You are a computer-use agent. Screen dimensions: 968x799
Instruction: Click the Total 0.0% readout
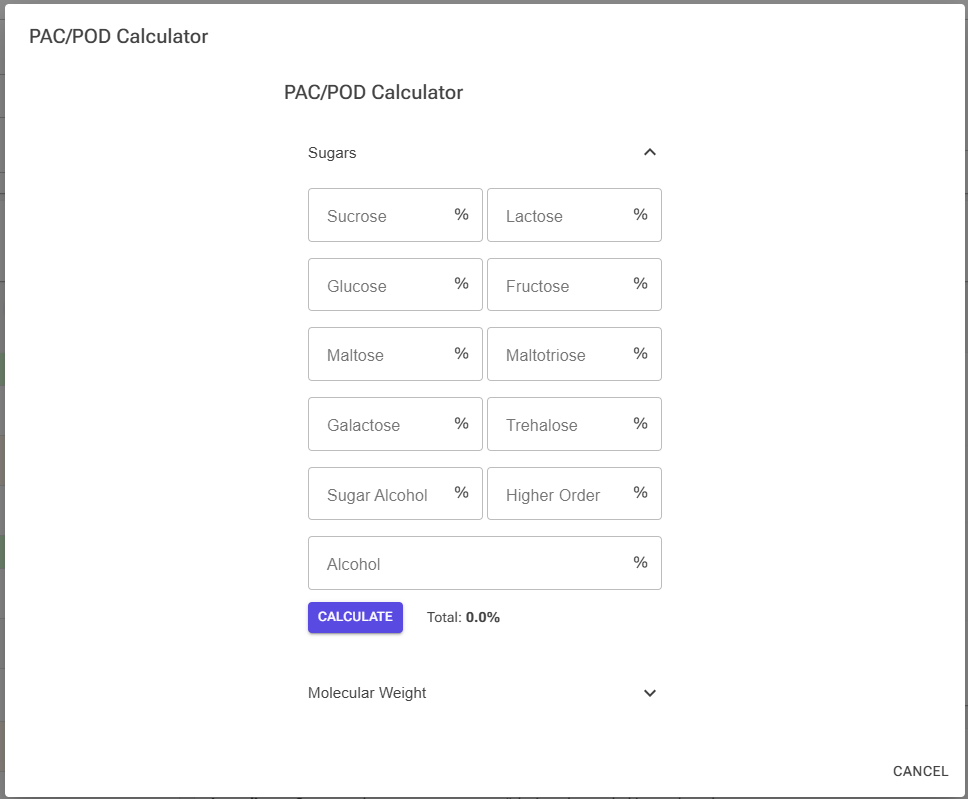pos(463,617)
